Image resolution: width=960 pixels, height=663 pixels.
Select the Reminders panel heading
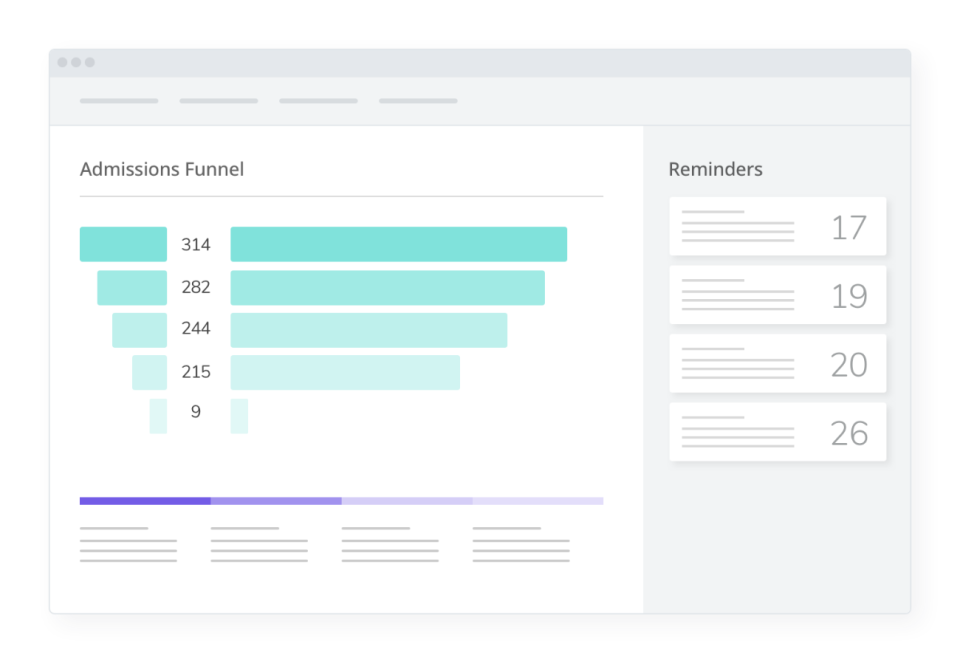(x=716, y=169)
